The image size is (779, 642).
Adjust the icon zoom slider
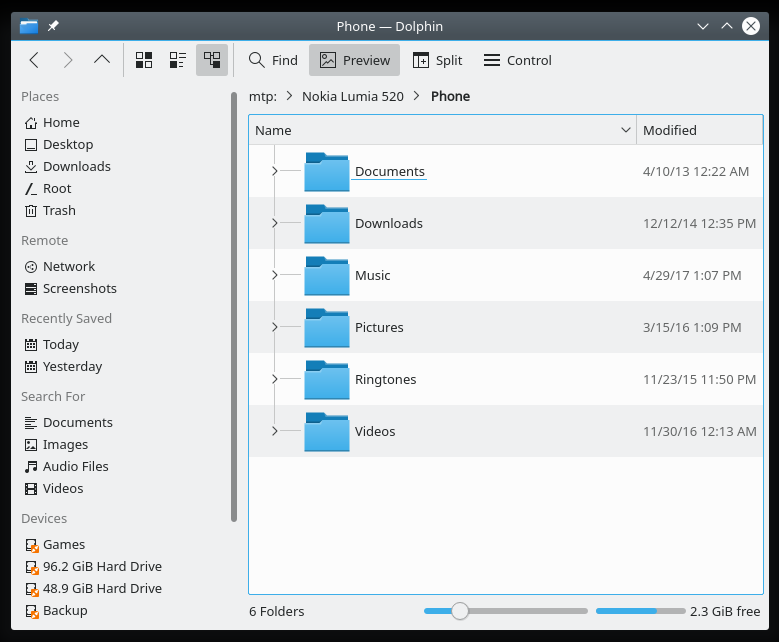pos(460,611)
